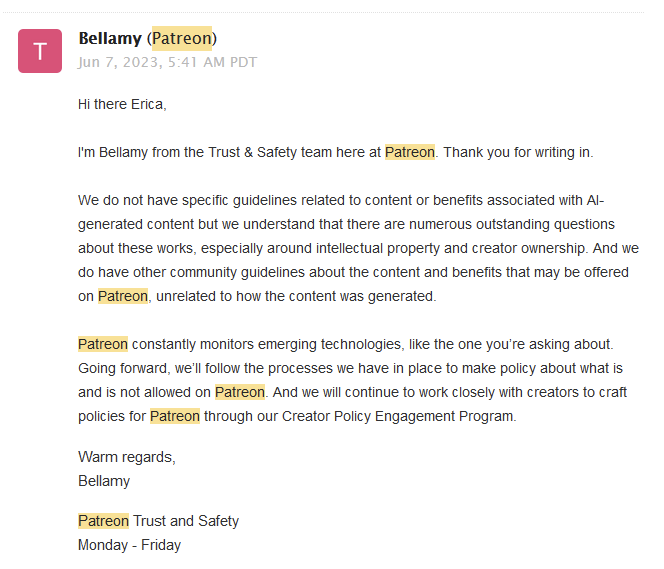This screenshot has width=664, height=569.
Task: Click sender name Bellamy in header
Action: [110, 39]
